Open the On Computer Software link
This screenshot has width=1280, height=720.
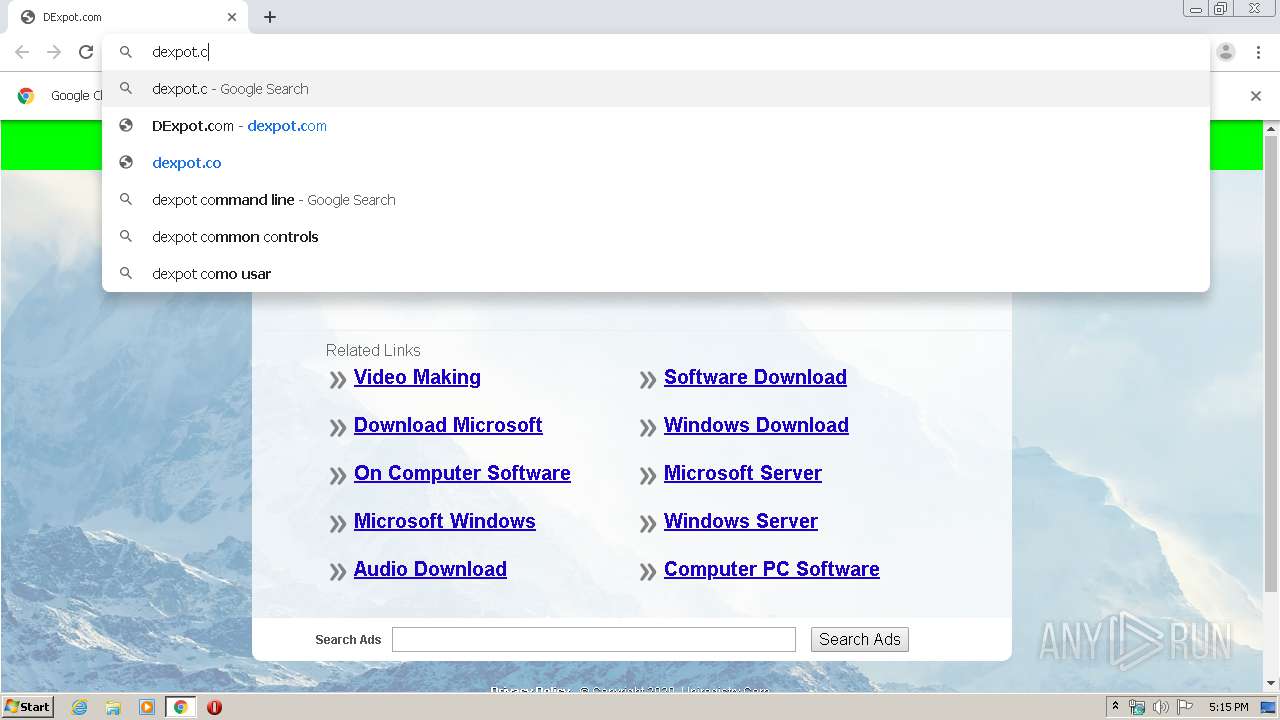(462, 473)
